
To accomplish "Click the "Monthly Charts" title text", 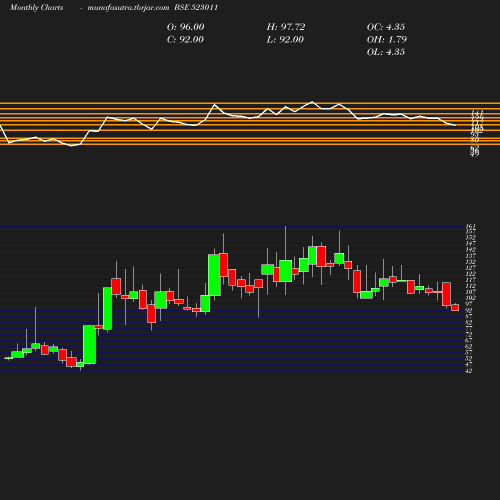I will (37, 8).
